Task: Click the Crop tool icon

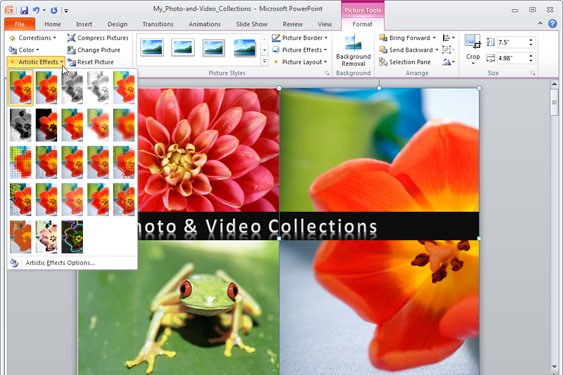Action: click(x=473, y=42)
